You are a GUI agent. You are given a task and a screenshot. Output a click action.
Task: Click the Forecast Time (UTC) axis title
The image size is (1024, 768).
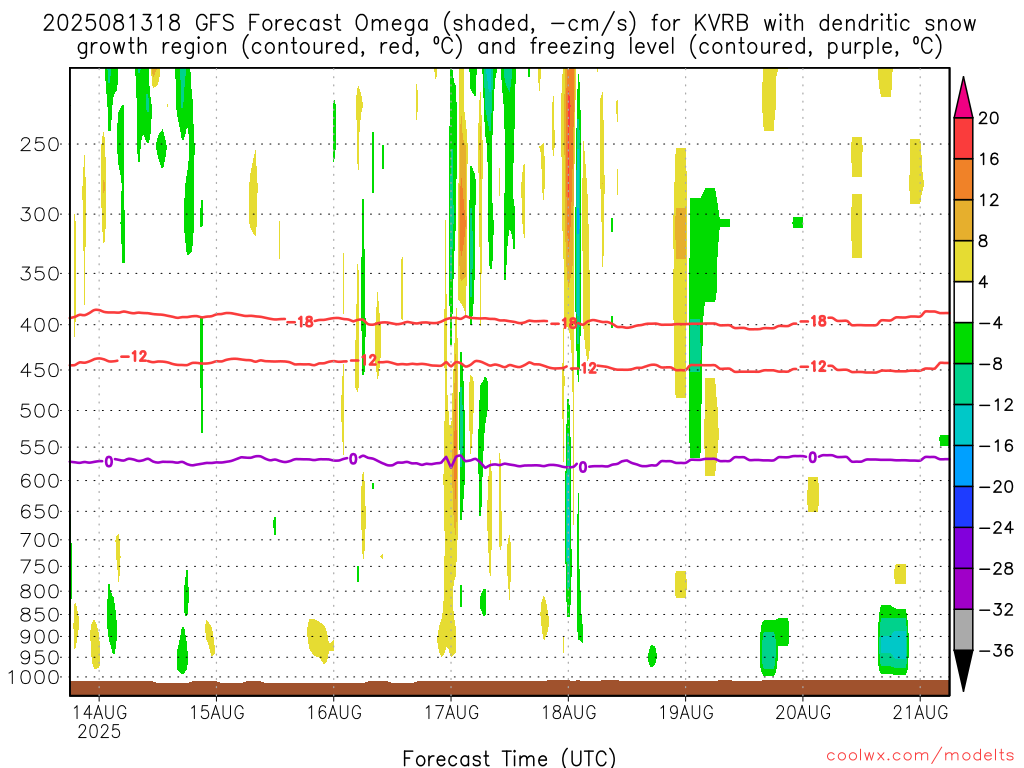click(x=509, y=758)
